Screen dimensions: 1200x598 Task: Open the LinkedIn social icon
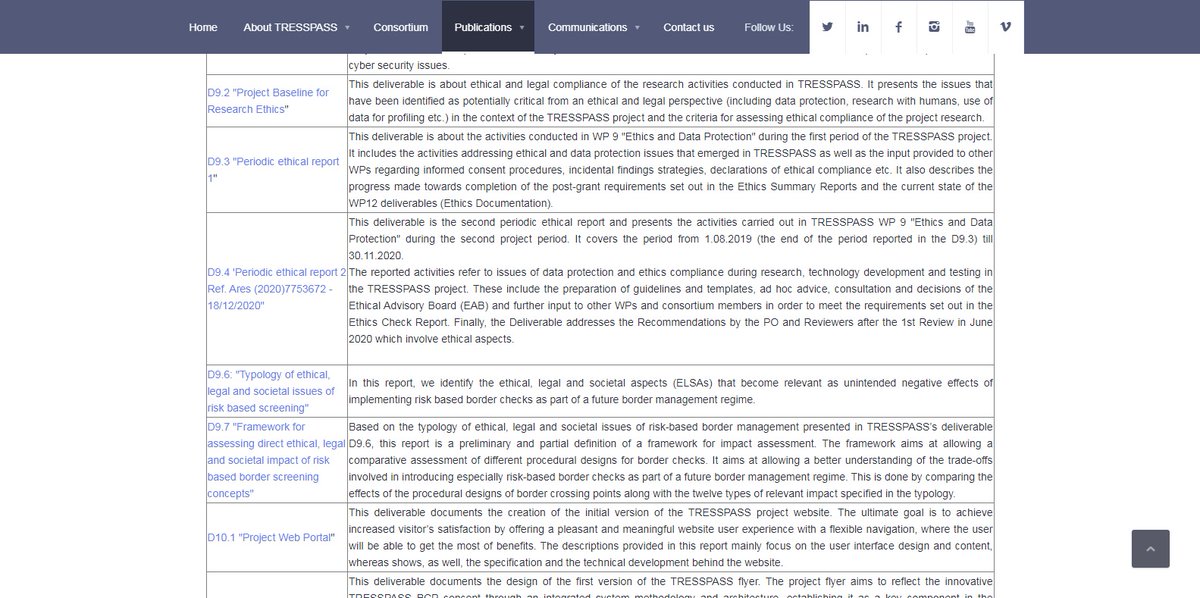863,27
